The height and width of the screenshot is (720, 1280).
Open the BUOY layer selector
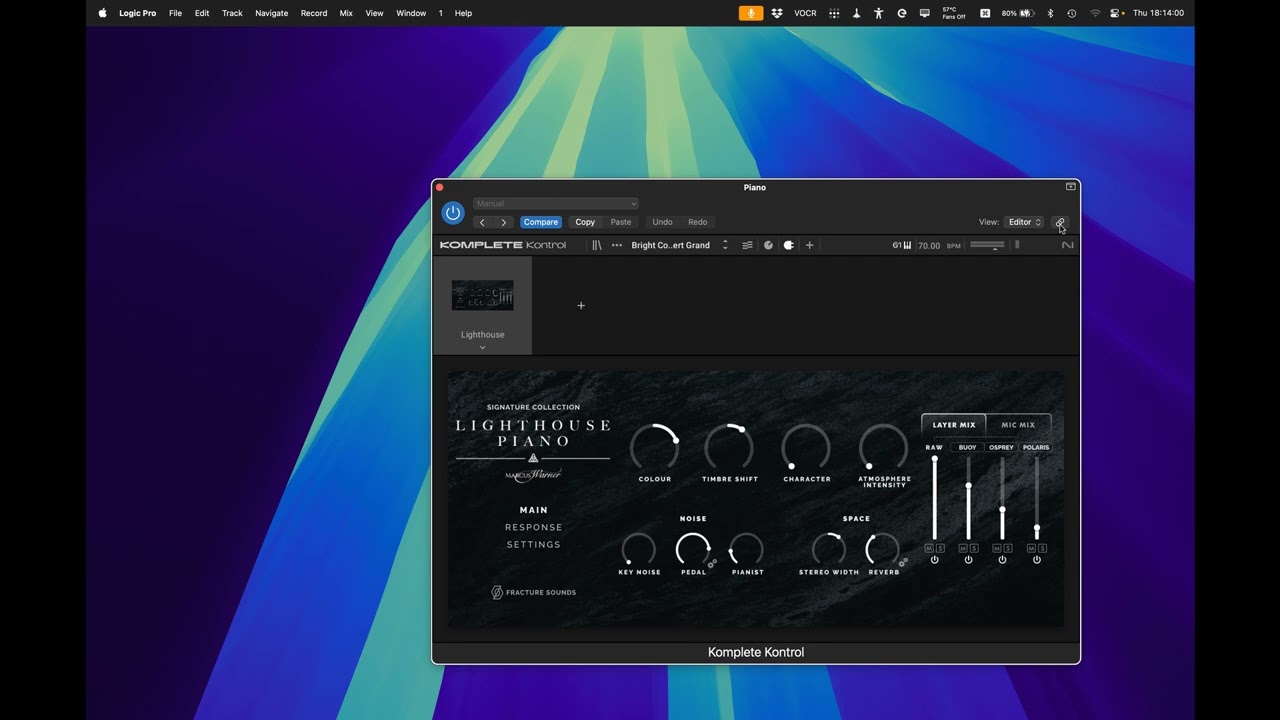coord(968,447)
